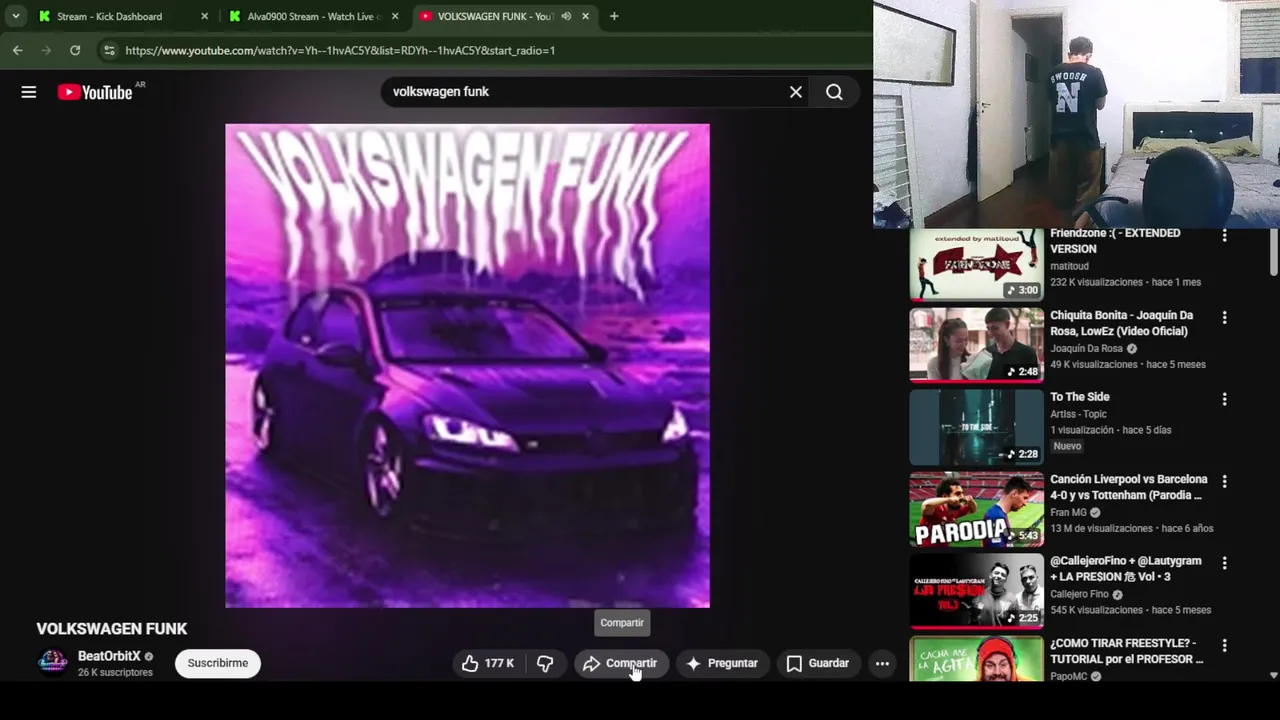The image size is (1280, 720).
Task: Open options menu for COMO TIRAR FREESTYLE
Action: pos(1224,645)
